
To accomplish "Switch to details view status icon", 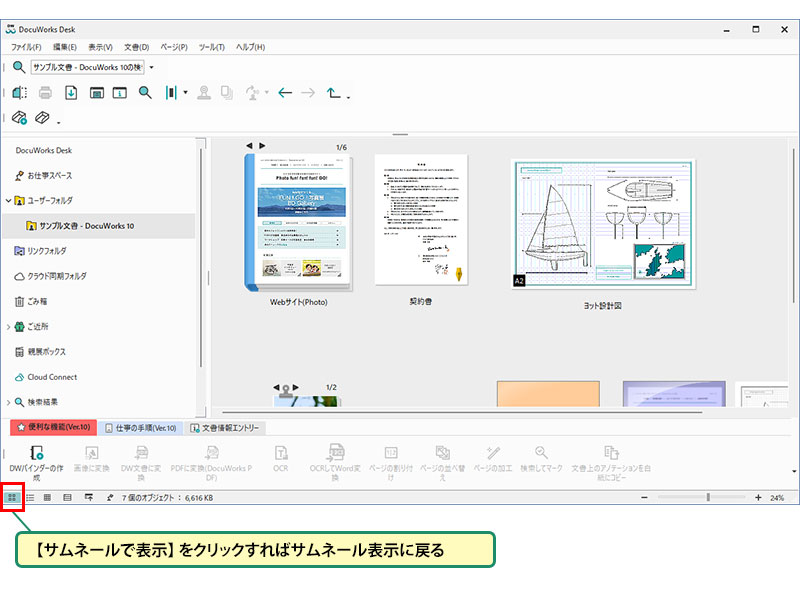I will 67,497.
